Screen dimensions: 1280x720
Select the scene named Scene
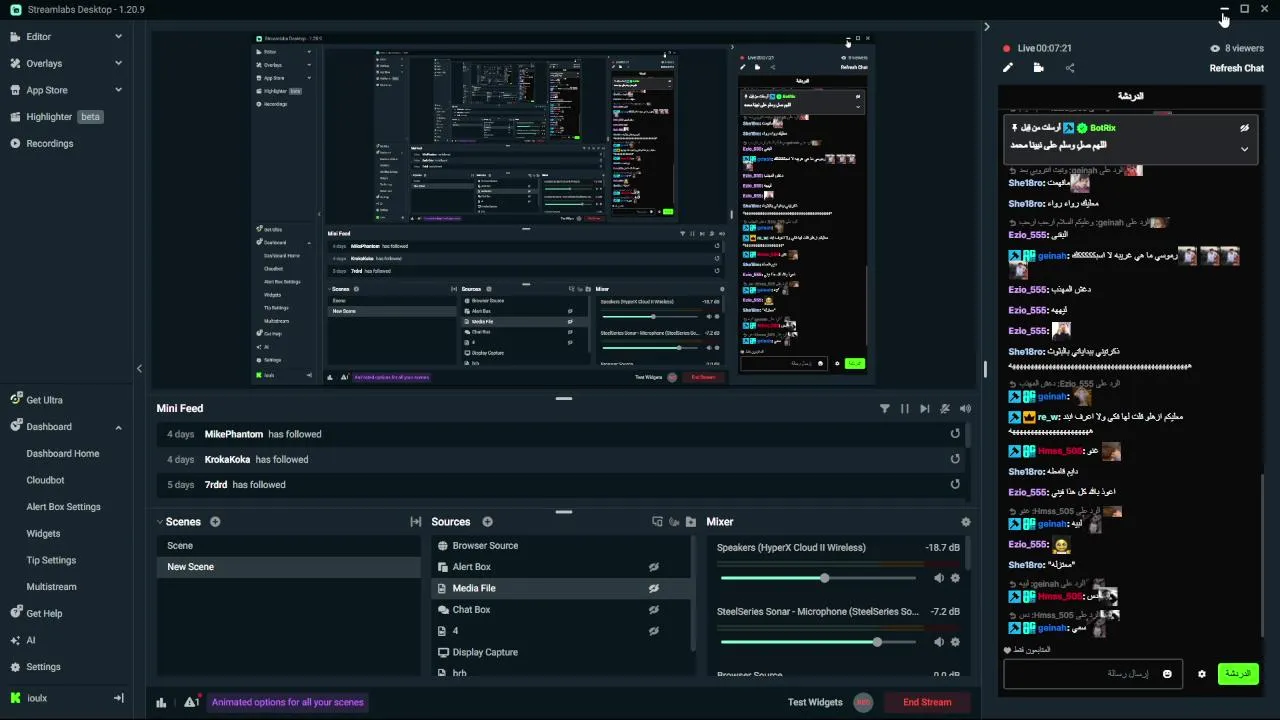click(289, 546)
